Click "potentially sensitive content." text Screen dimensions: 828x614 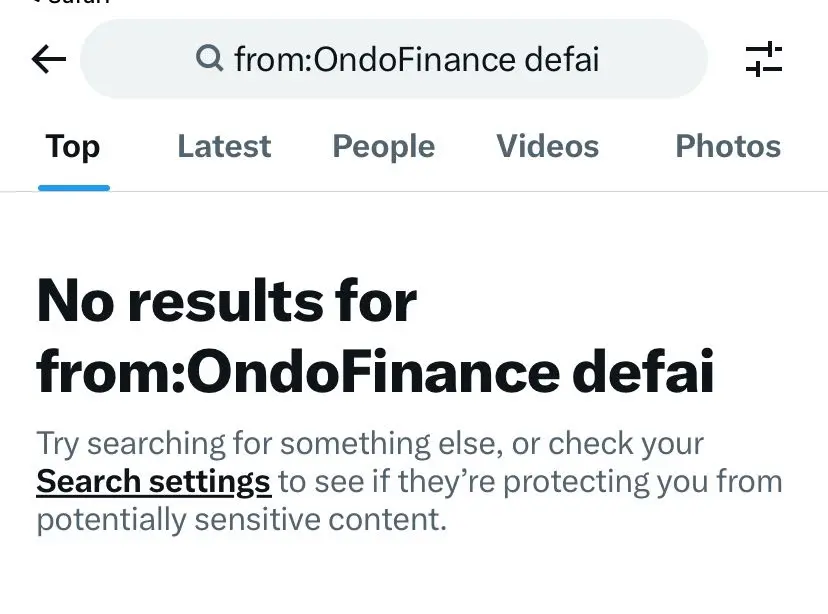click(x=242, y=520)
